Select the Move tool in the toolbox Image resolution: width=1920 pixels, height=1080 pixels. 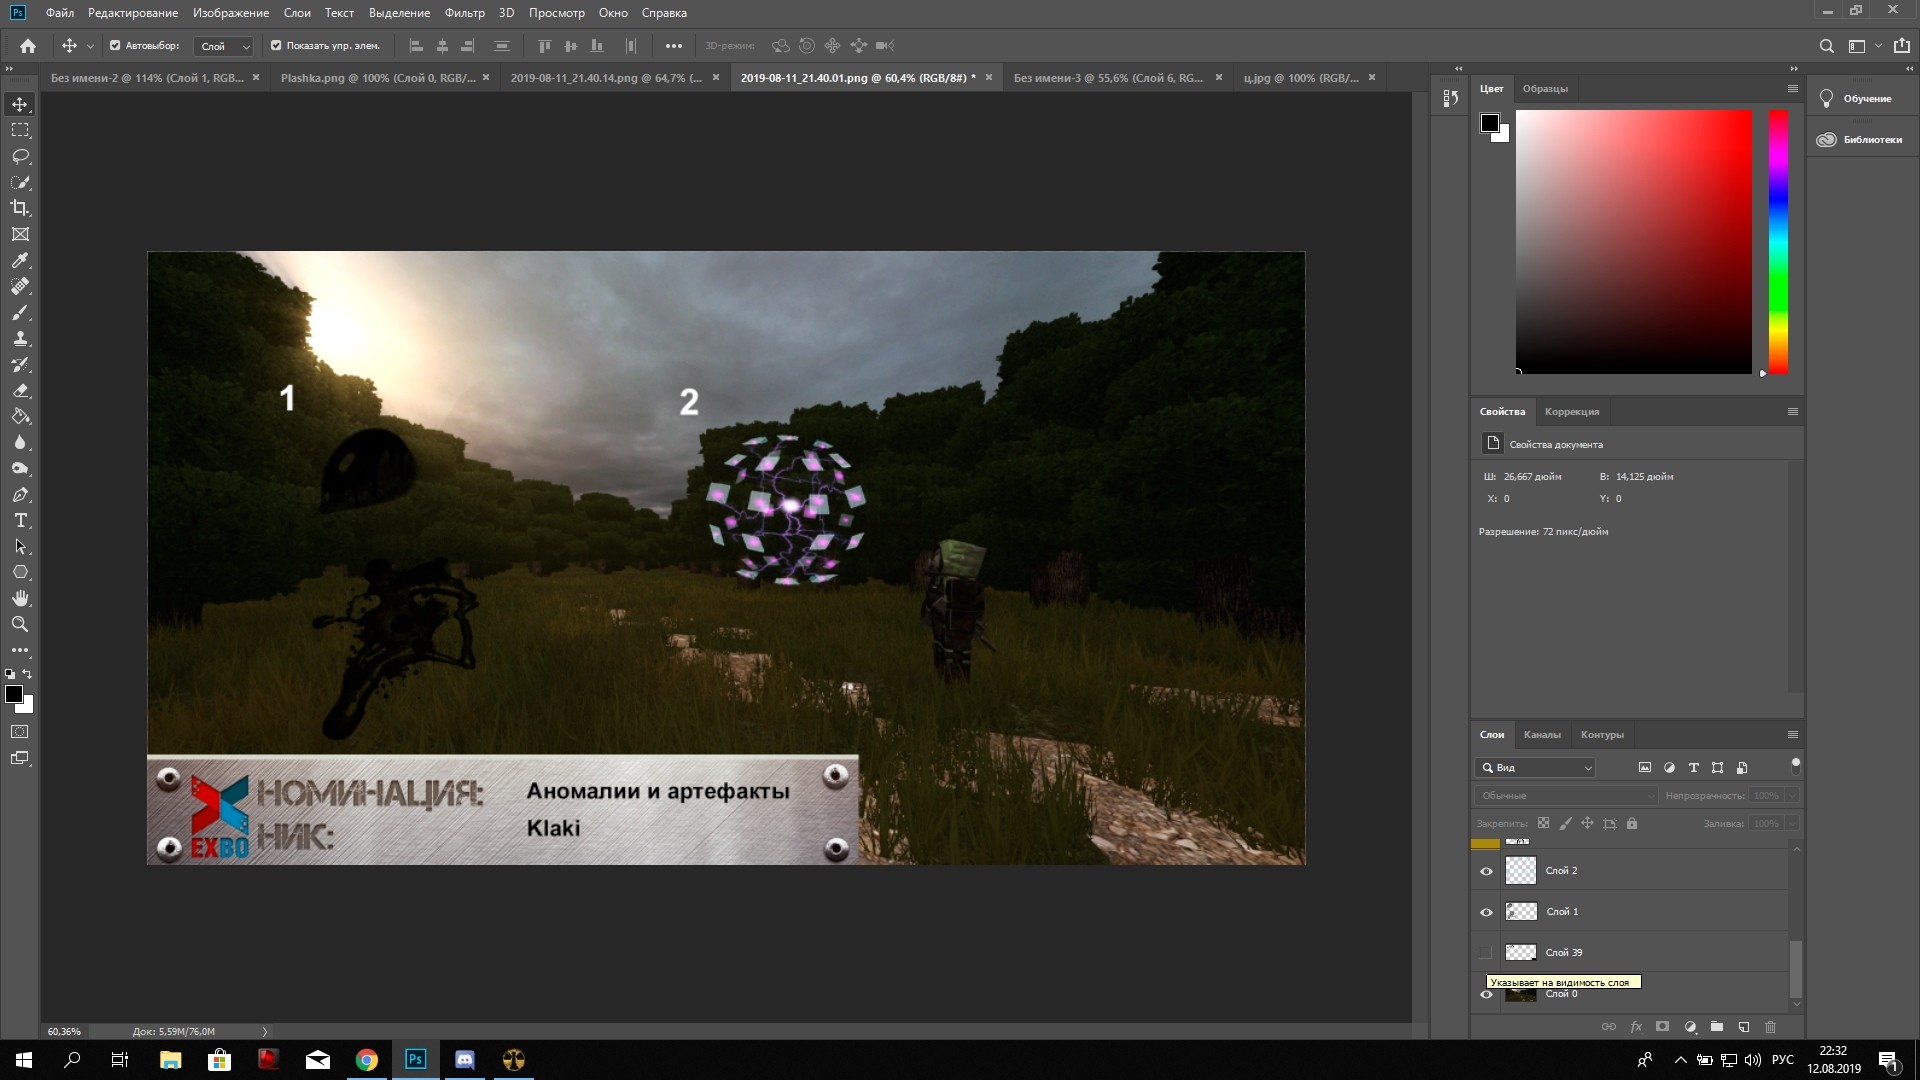(x=20, y=104)
